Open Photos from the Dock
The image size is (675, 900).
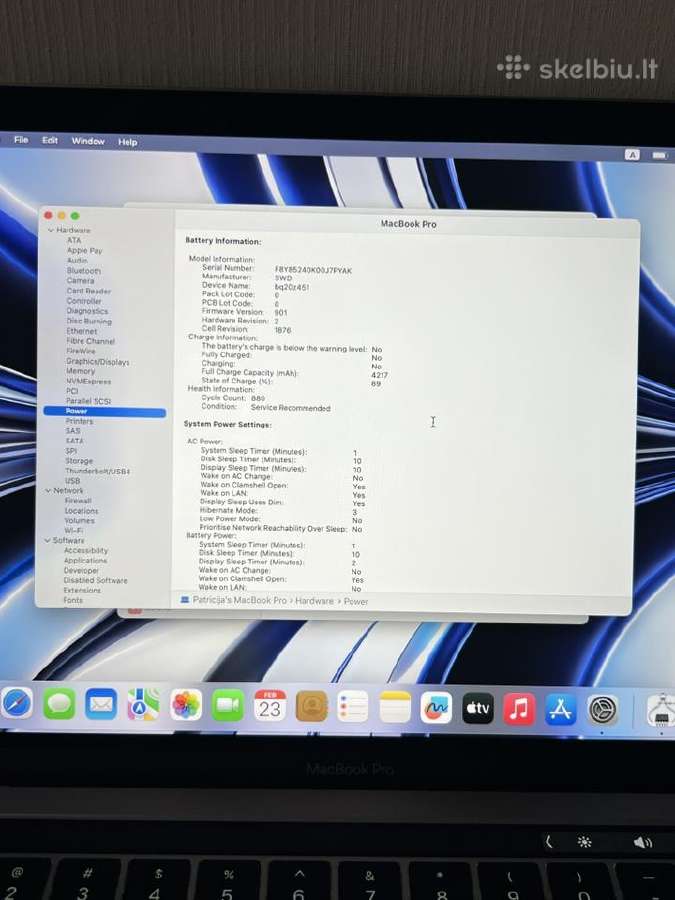point(186,705)
